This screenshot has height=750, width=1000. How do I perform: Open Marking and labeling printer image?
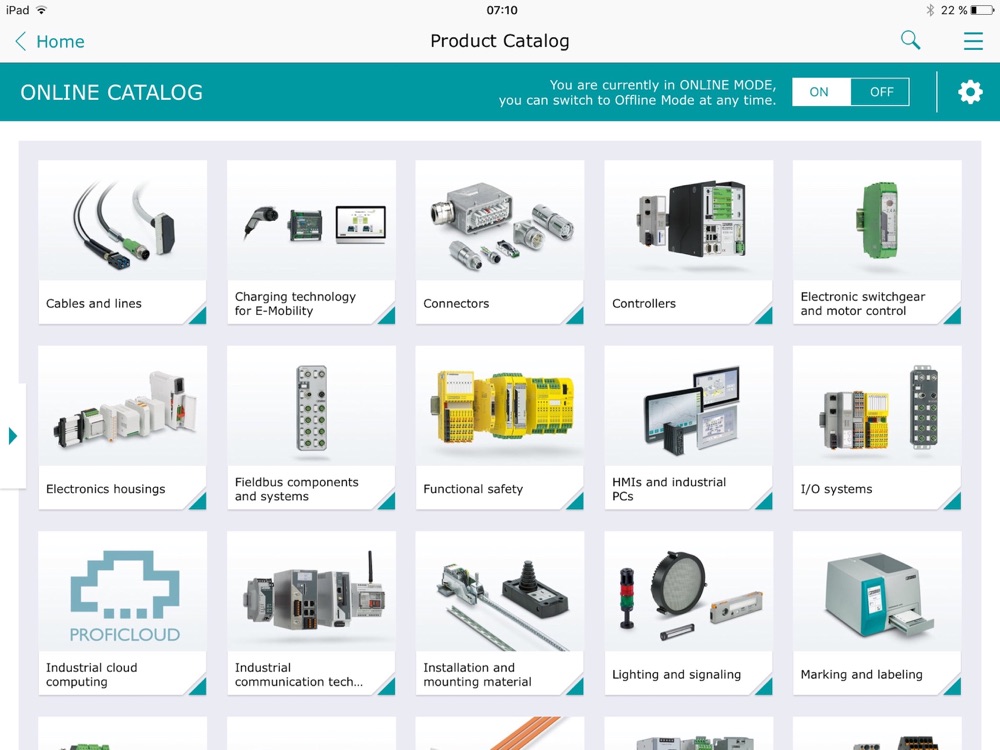[x=877, y=591]
